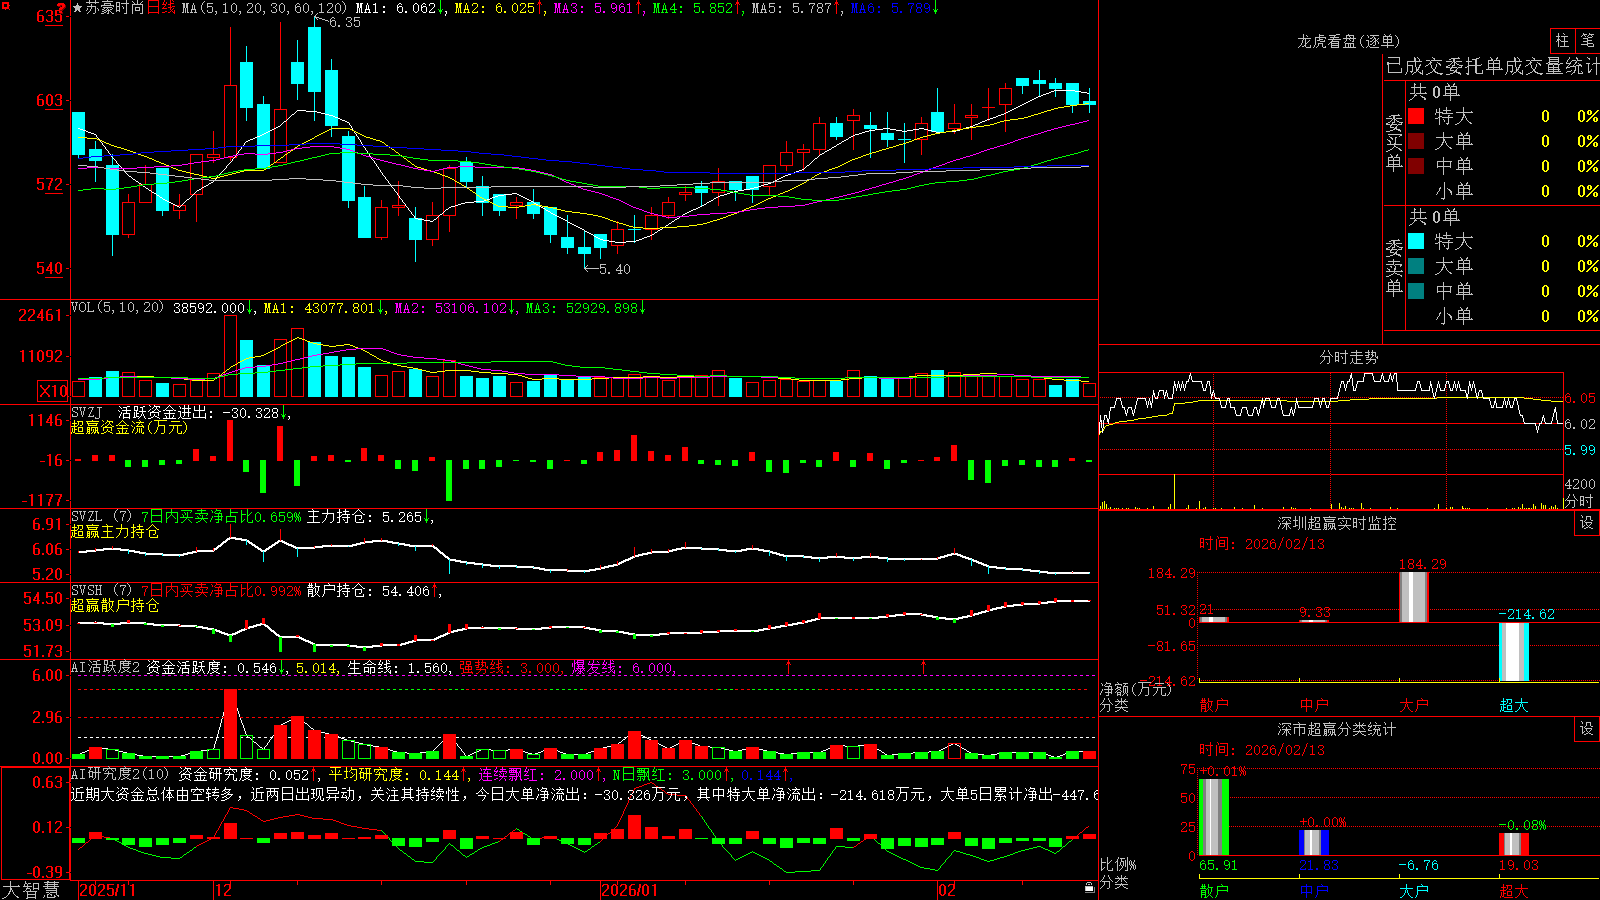This screenshot has width=1600, height=900.
Task: Open 设 settings for 深市超赢分类统计
Action: [1587, 730]
